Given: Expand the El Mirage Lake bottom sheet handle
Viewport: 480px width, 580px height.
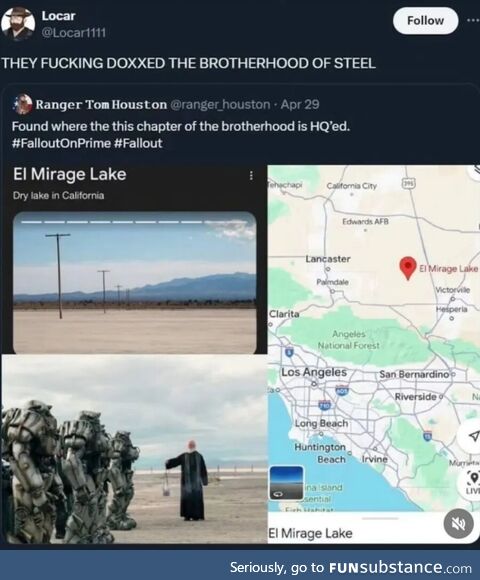Looking at the screenshot, I should (380, 518).
